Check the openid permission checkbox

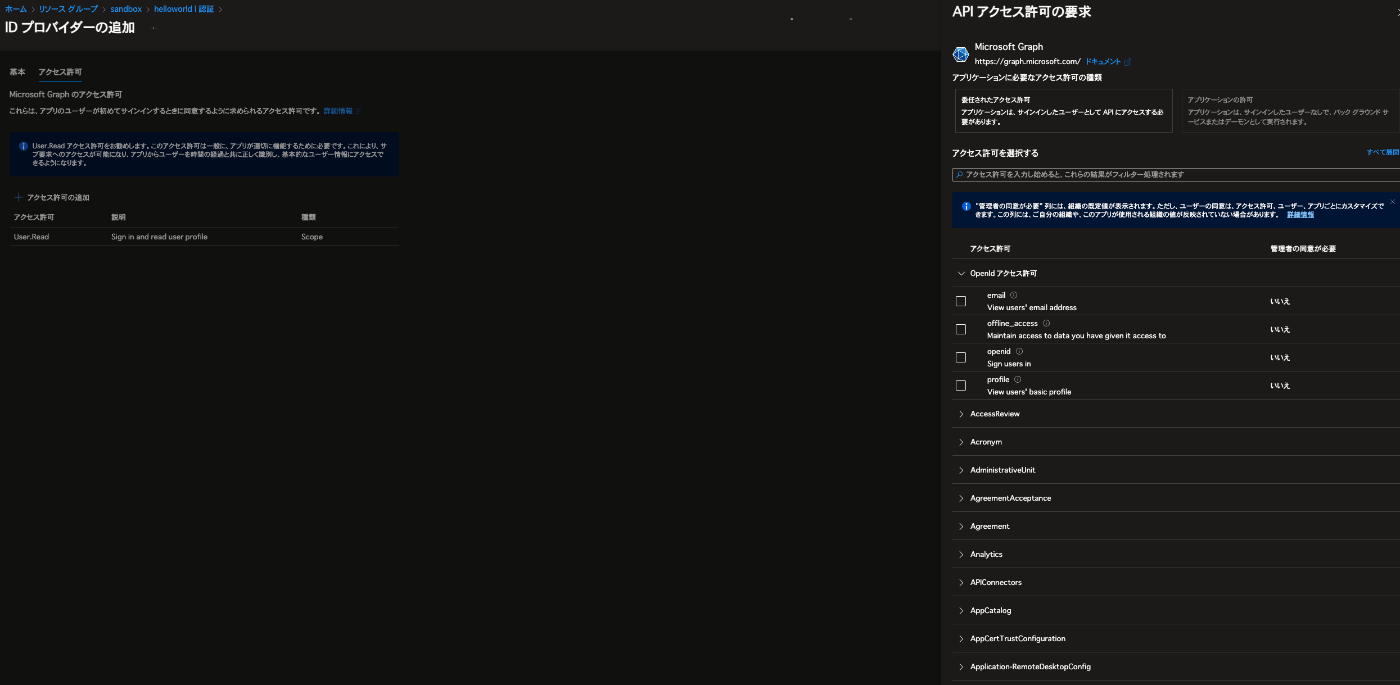click(961, 357)
